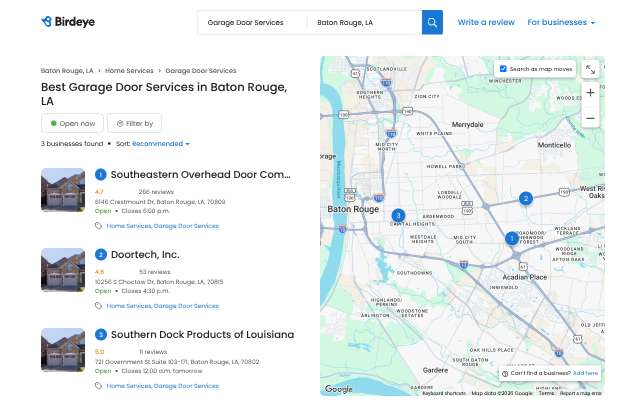Click Terms link on the map footer
The width and height of the screenshot is (640, 400).
[x=547, y=393]
